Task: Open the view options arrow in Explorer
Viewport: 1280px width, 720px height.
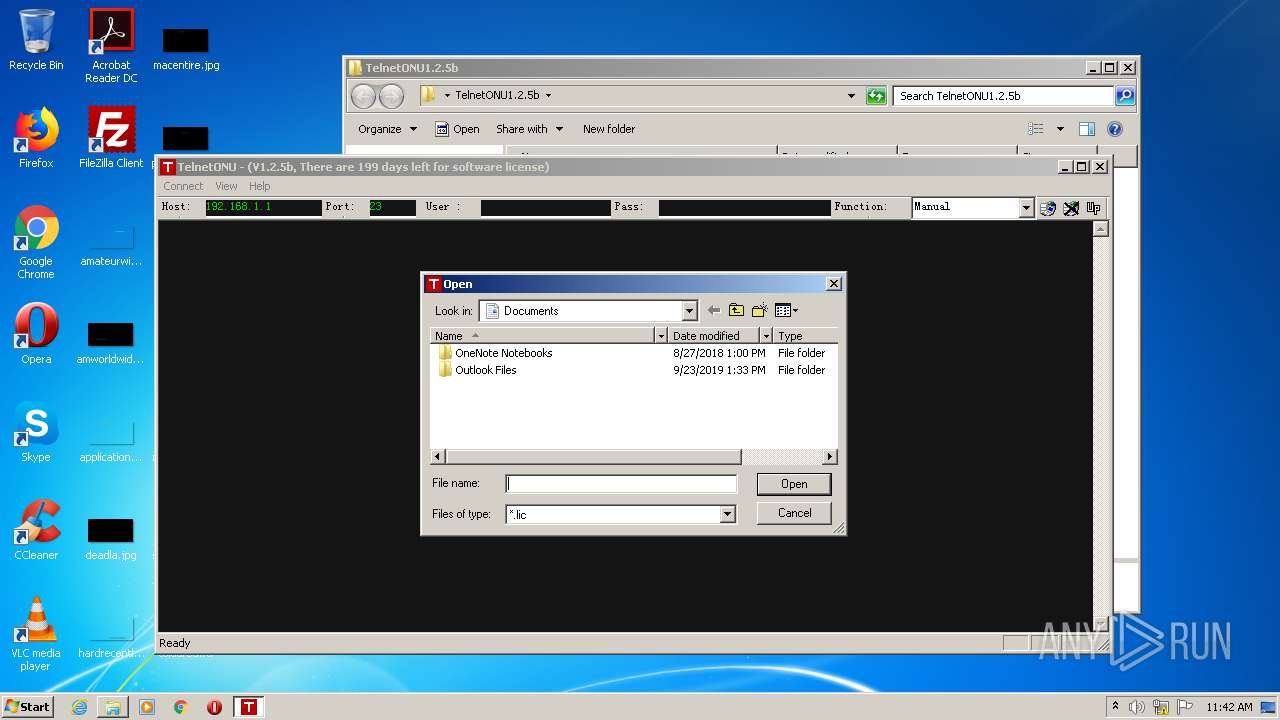Action: click(x=1060, y=129)
